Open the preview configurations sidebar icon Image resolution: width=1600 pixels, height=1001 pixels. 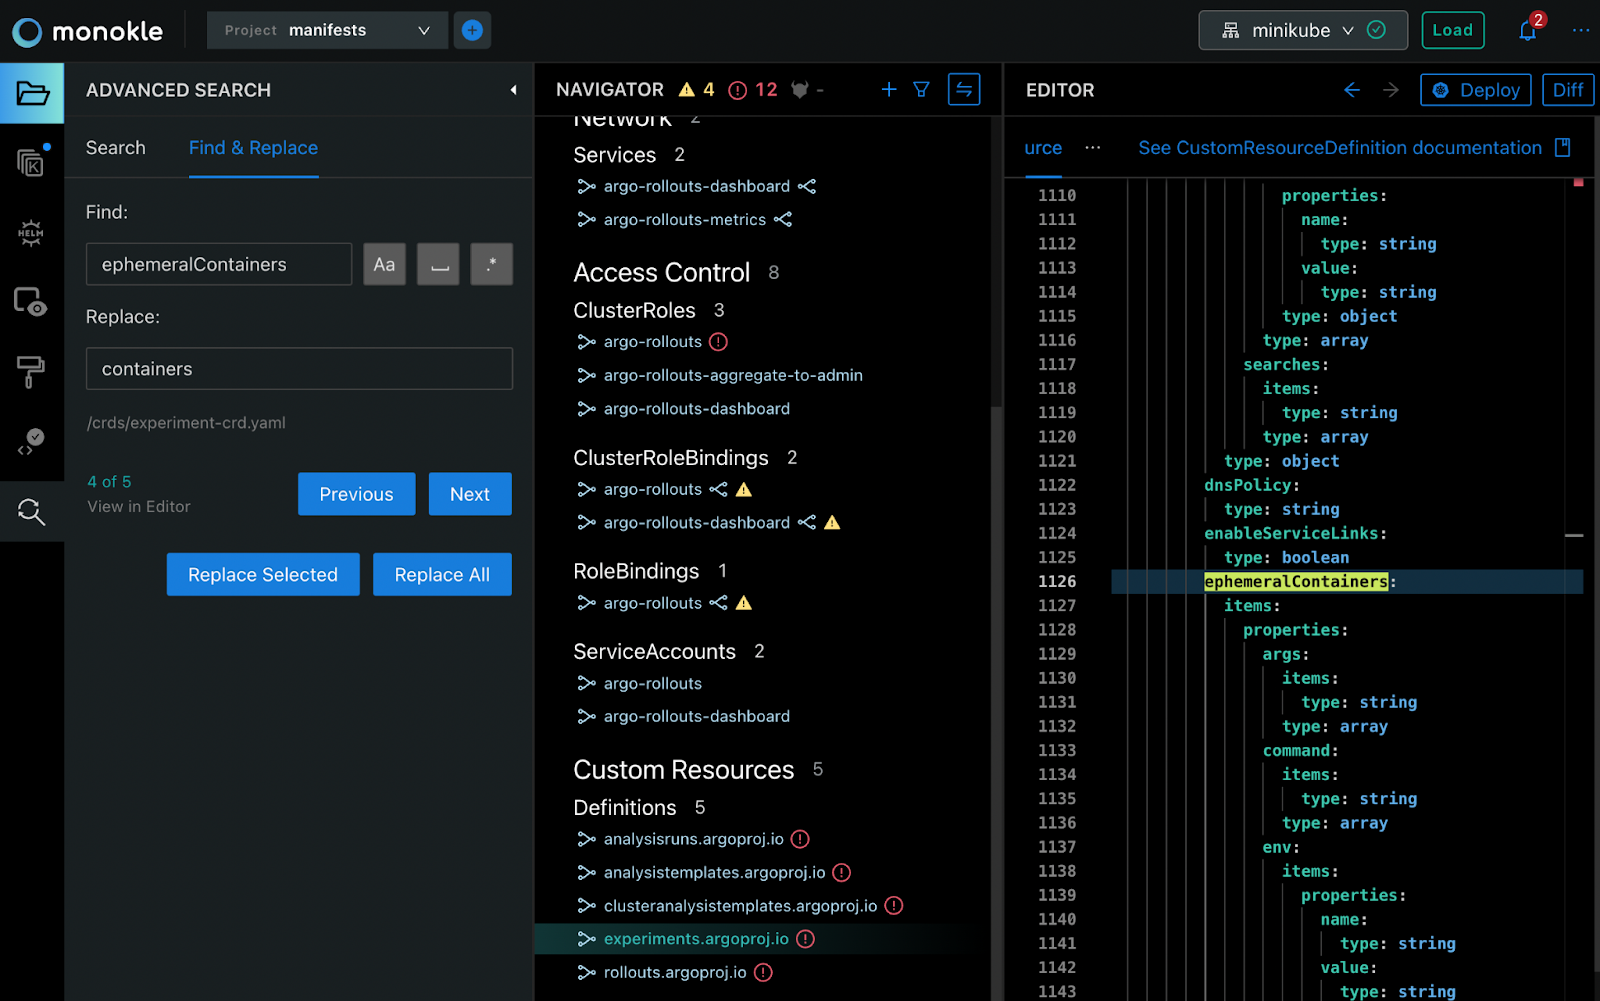(x=31, y=302)
